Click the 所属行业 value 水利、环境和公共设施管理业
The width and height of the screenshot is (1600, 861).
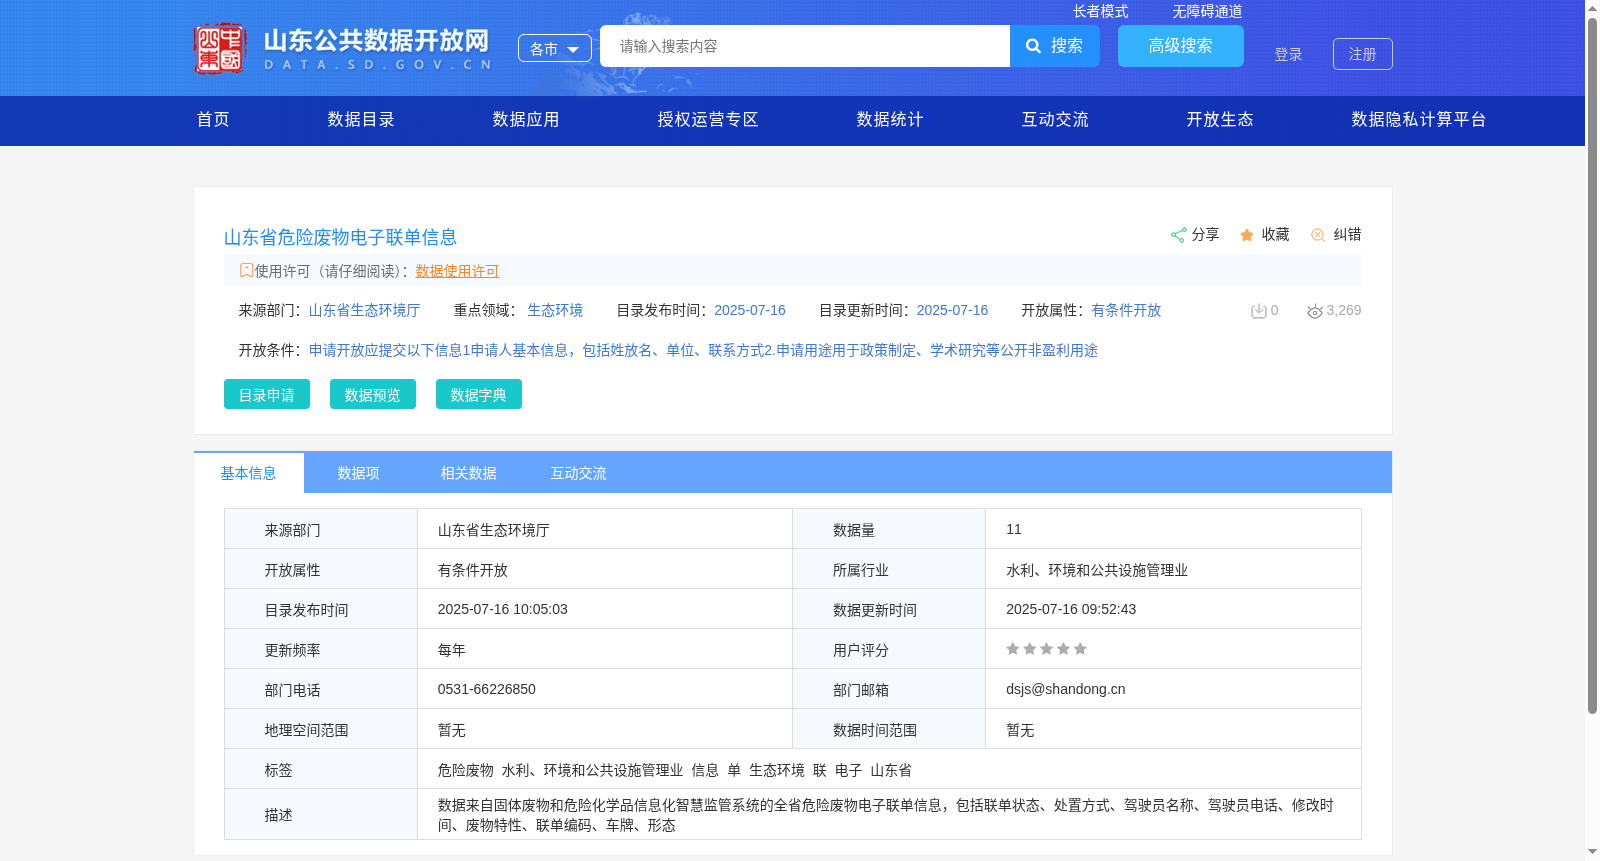(1097, 570)
